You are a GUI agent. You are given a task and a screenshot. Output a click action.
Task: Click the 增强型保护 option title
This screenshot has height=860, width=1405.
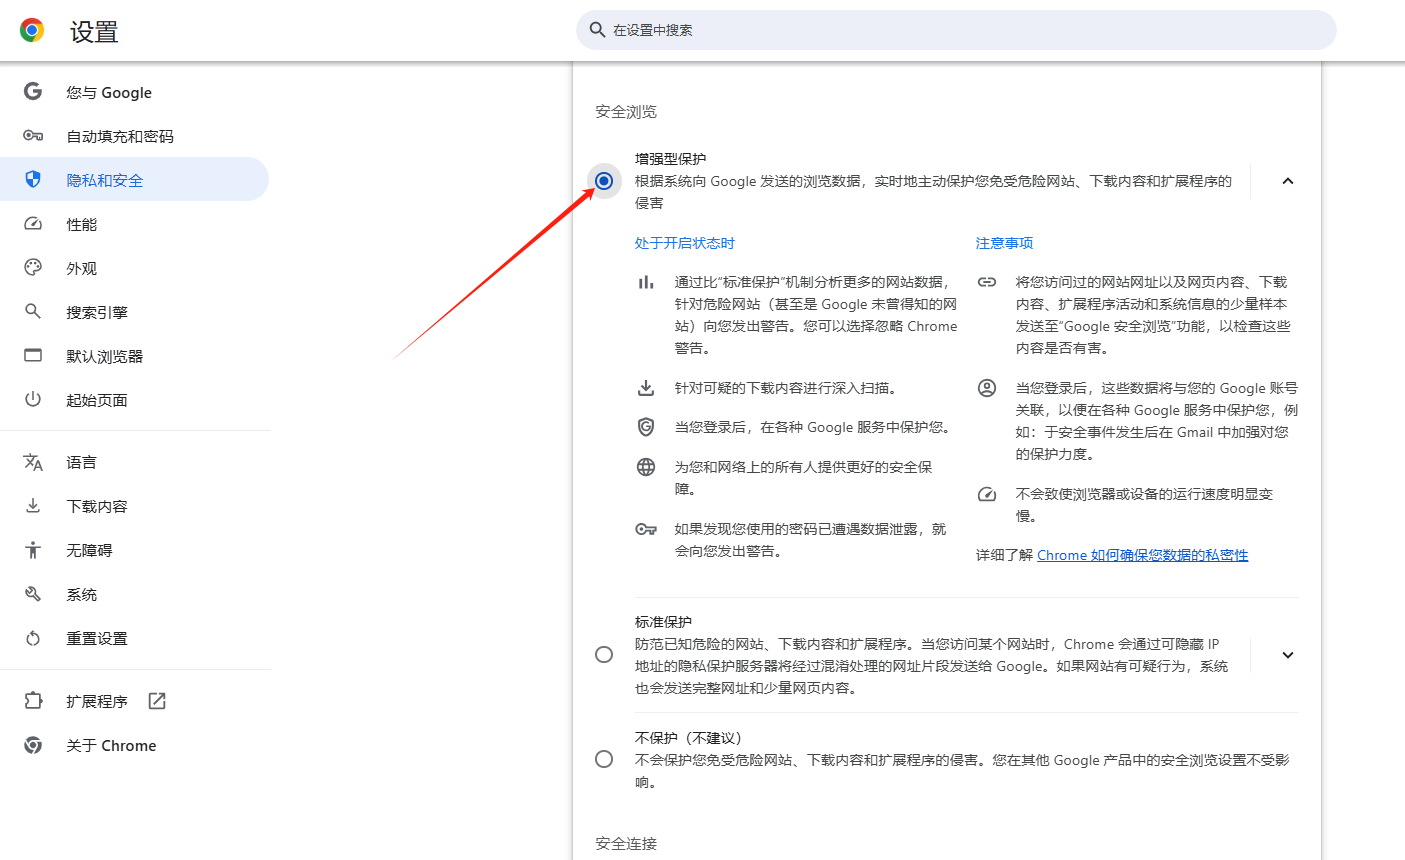[x=670, y=159]
